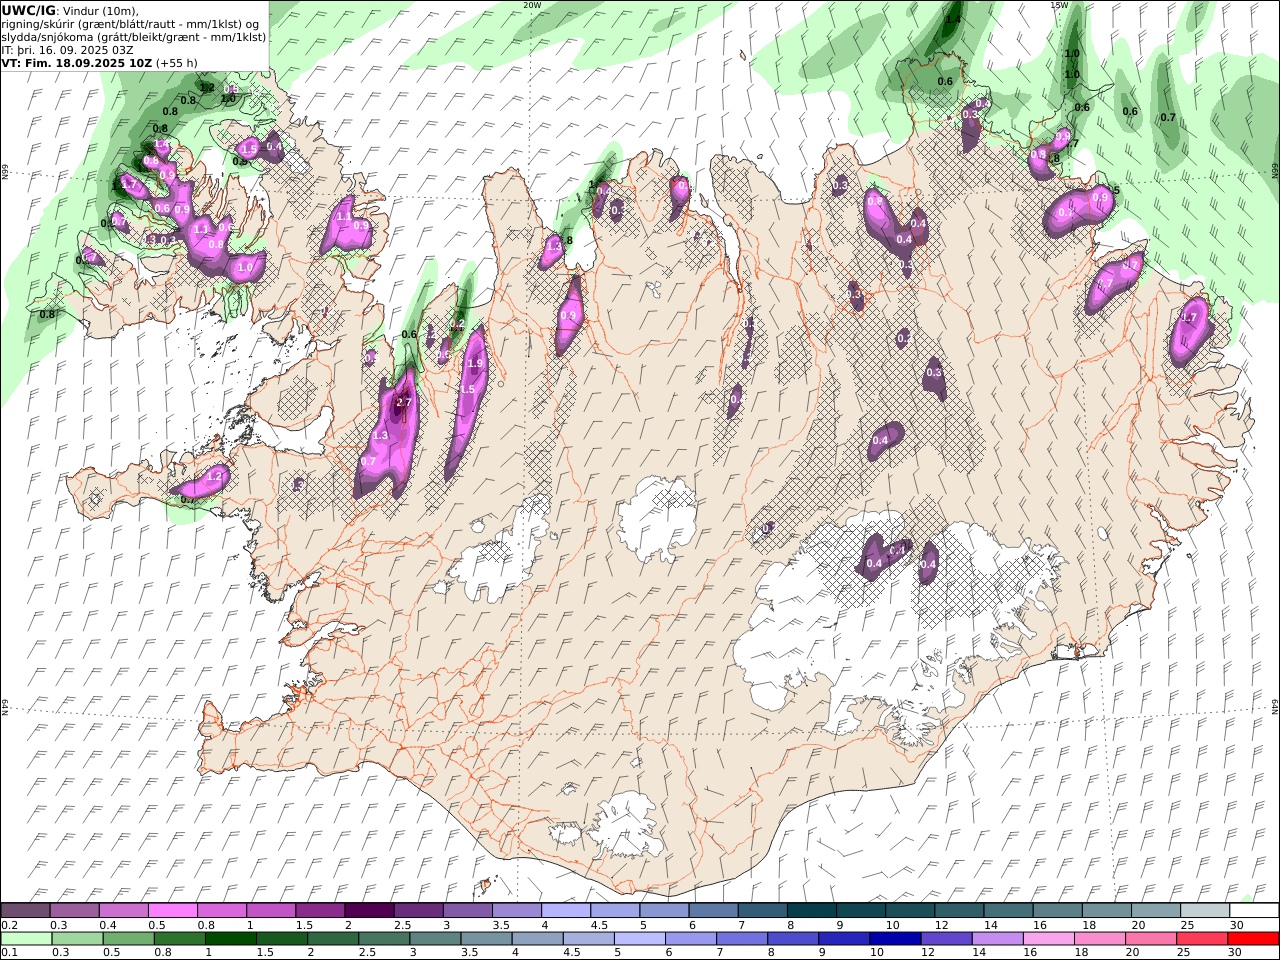Select bottom-row rain swatch for 25–30
The image size is (1280, 960).
click(1201, 939)
